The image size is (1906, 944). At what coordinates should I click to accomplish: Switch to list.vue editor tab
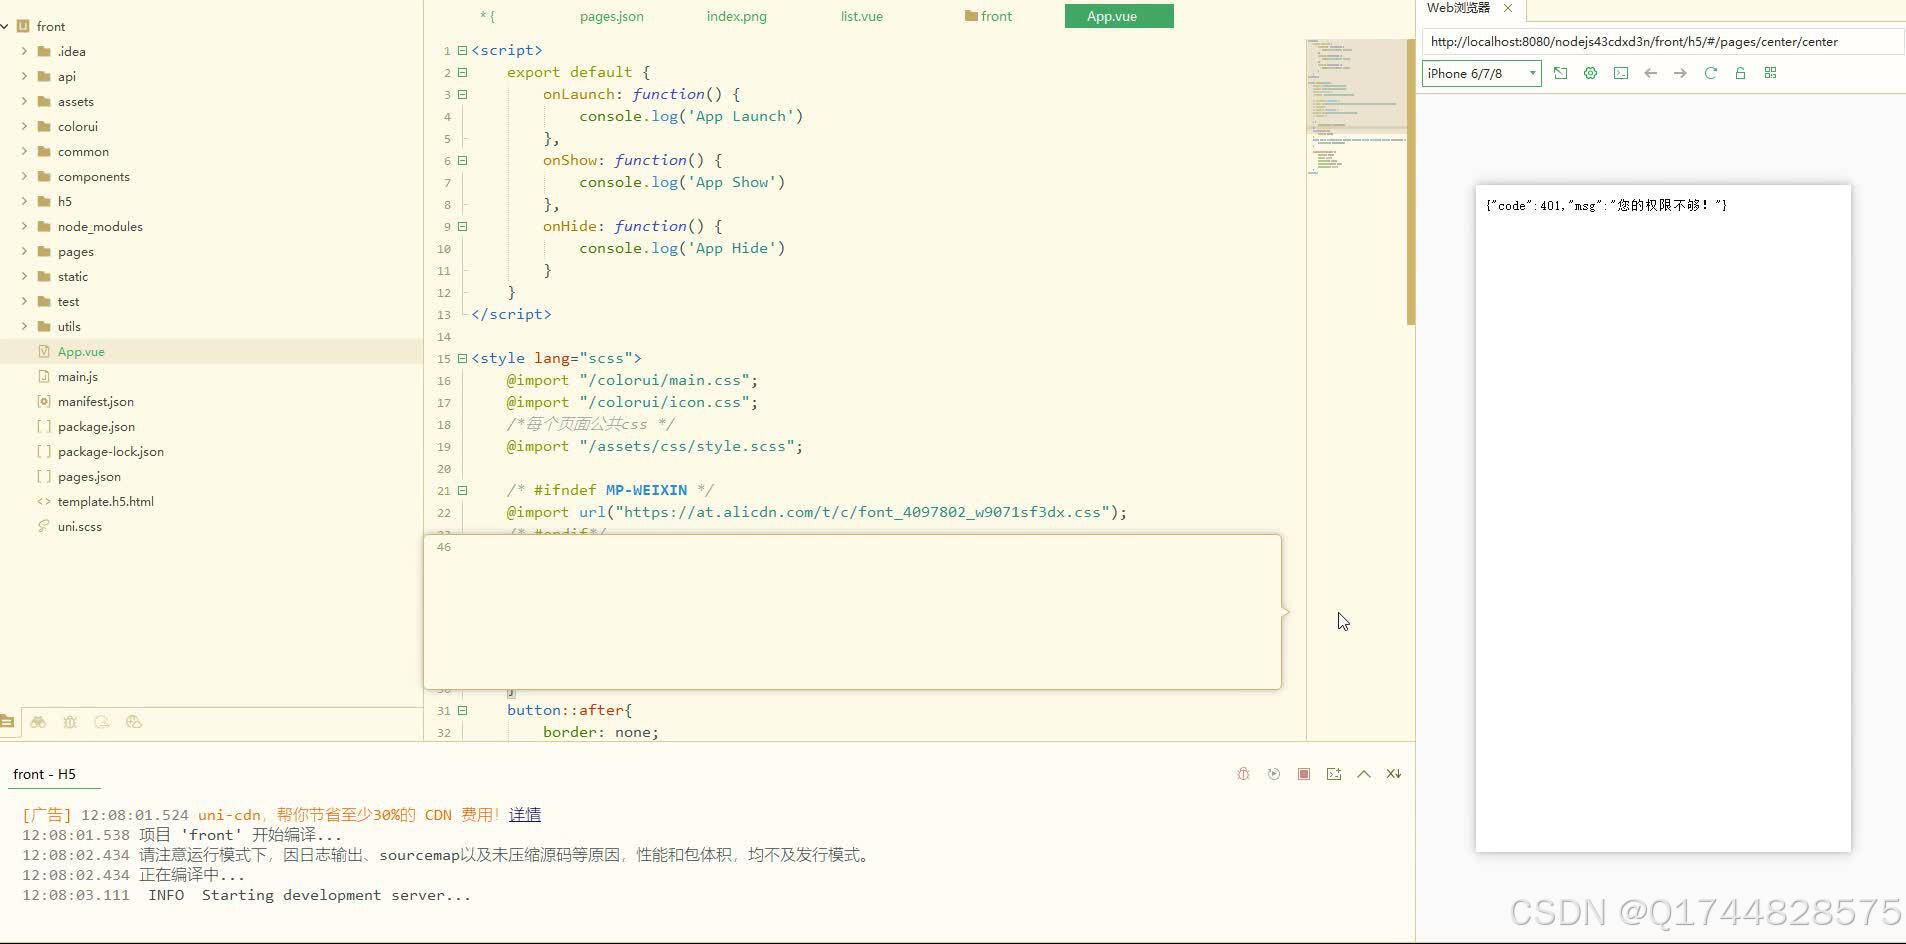[862, 16]
